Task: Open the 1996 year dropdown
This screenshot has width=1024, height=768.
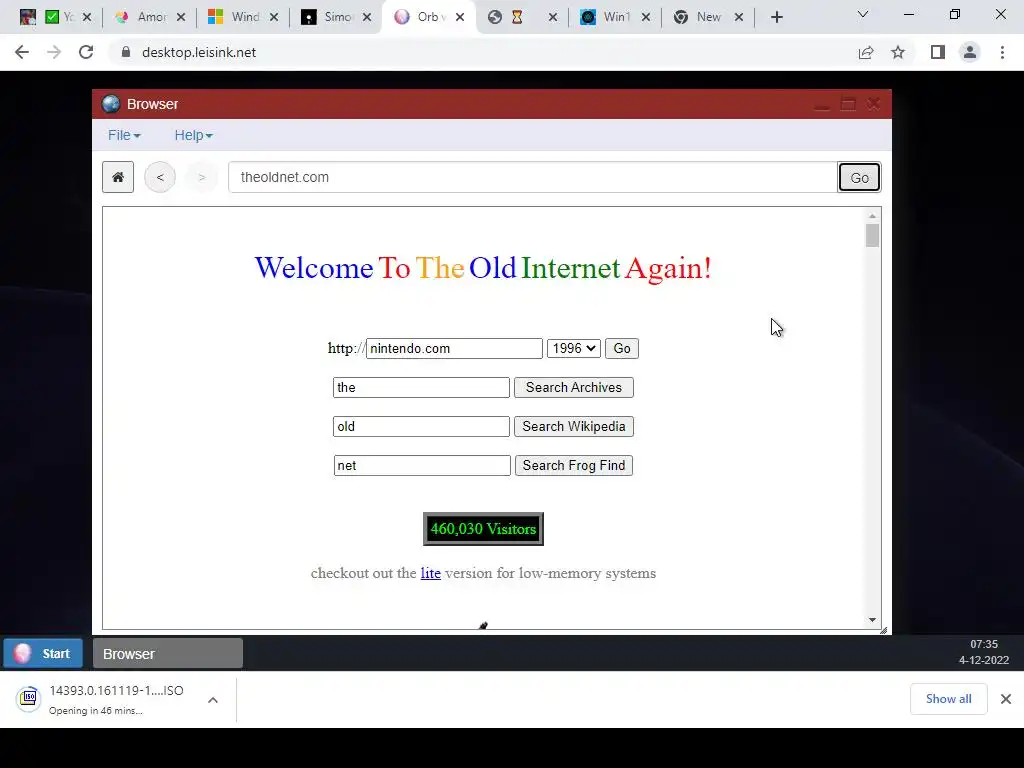Action: pos(573,348)
